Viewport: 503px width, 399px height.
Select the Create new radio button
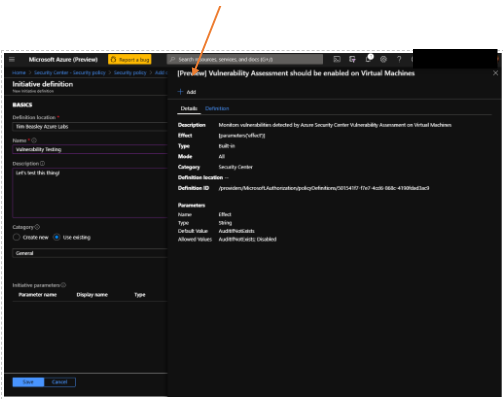16,237
